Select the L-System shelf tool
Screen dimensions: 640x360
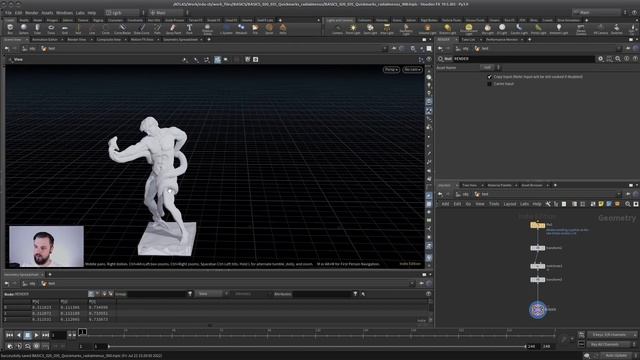(x=226, y=29)
